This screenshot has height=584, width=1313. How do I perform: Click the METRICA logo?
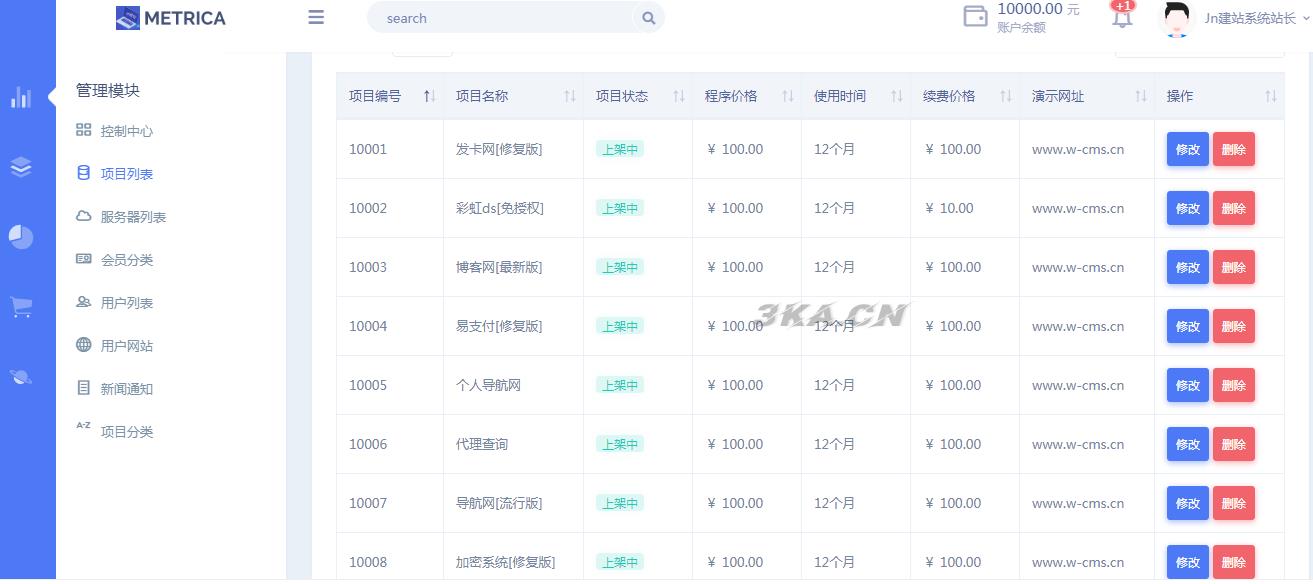tap(171, 18)
